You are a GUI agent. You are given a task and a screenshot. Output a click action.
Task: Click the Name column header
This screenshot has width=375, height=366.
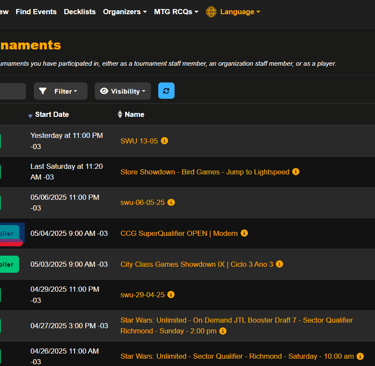pyautogui.click(x=134, y=114)
